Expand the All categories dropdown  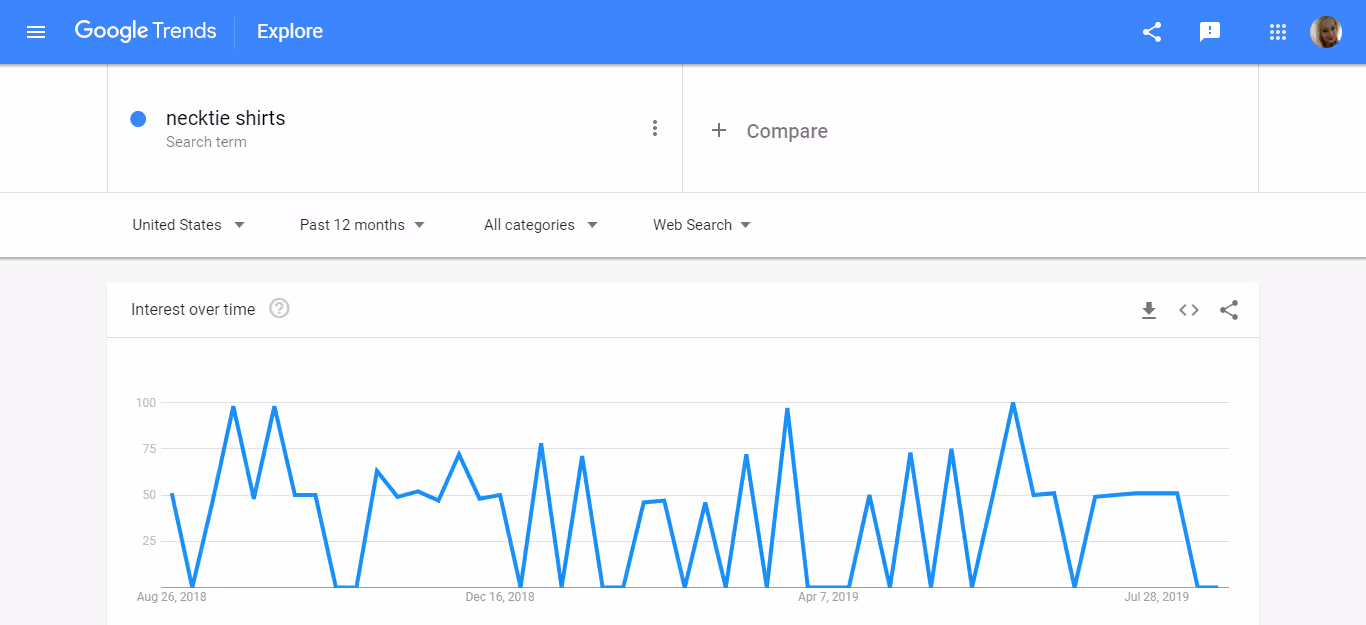(x=540, y=224)
